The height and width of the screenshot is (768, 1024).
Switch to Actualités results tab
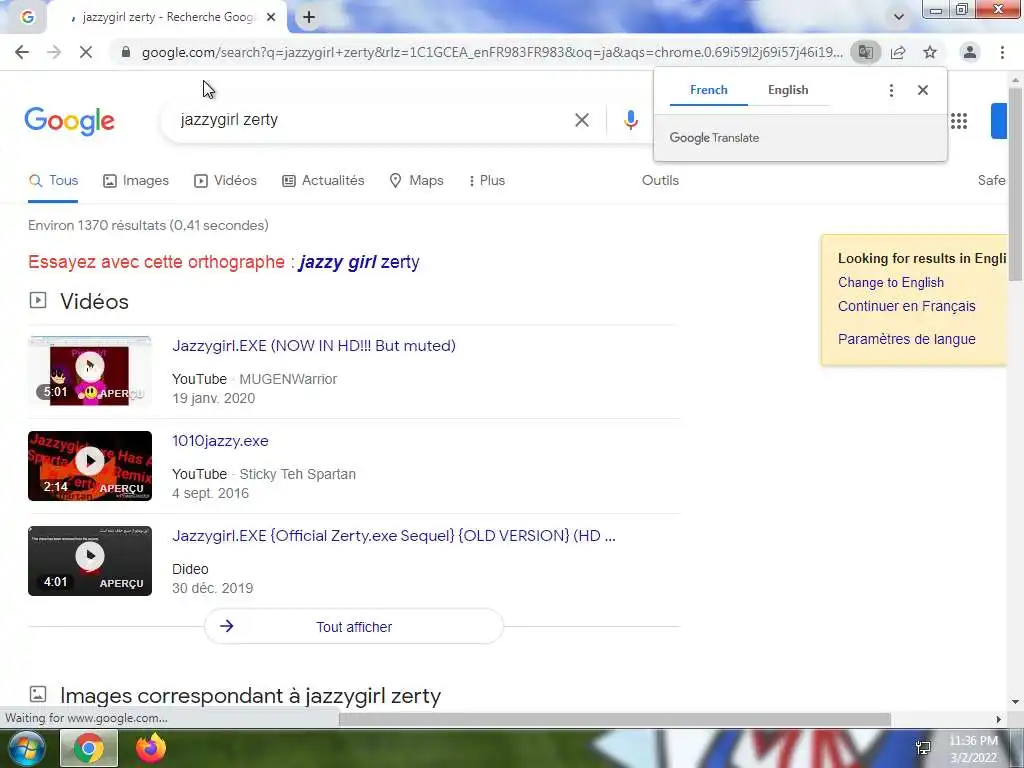click(x=323, y=181)
